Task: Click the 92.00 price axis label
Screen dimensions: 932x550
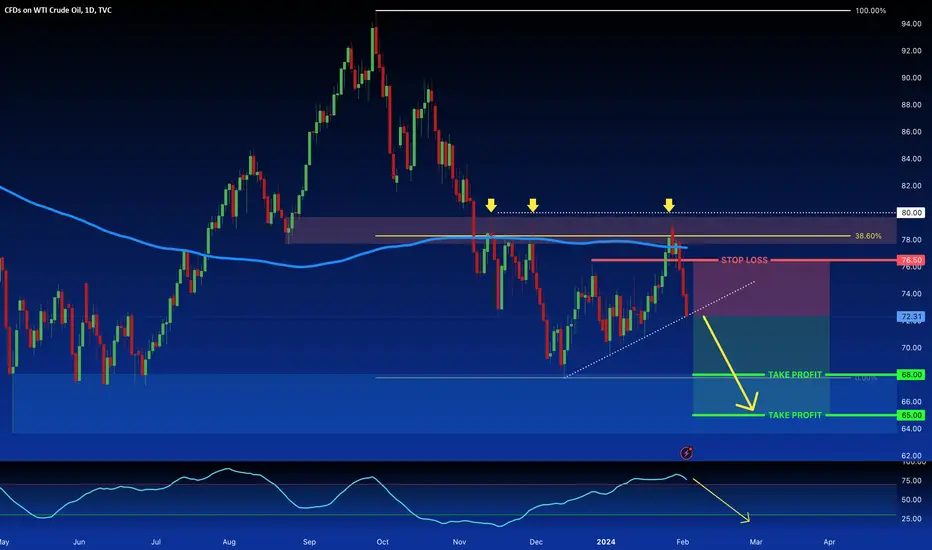Action: pyautogui.click(x=911, y=51)
